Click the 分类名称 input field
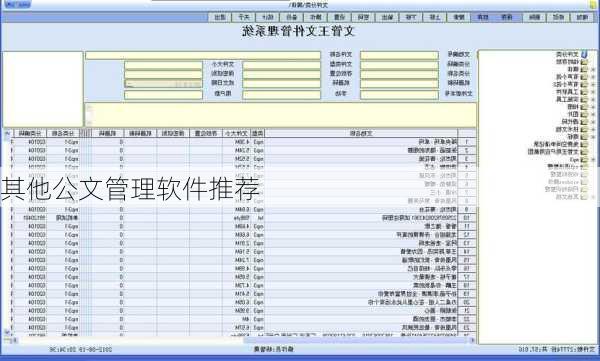This screenshot has width=600, height=361. [x=399, y=74]
